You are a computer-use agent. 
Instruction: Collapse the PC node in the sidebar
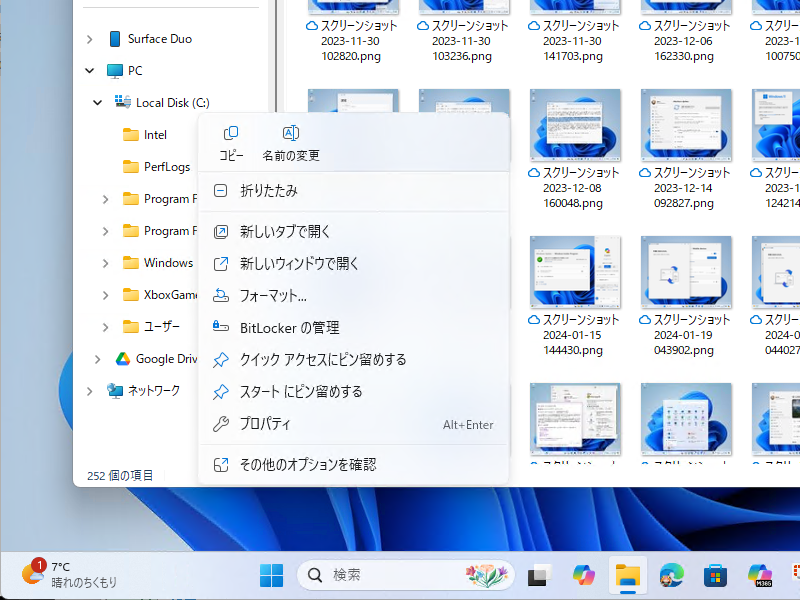coord(88,70)
